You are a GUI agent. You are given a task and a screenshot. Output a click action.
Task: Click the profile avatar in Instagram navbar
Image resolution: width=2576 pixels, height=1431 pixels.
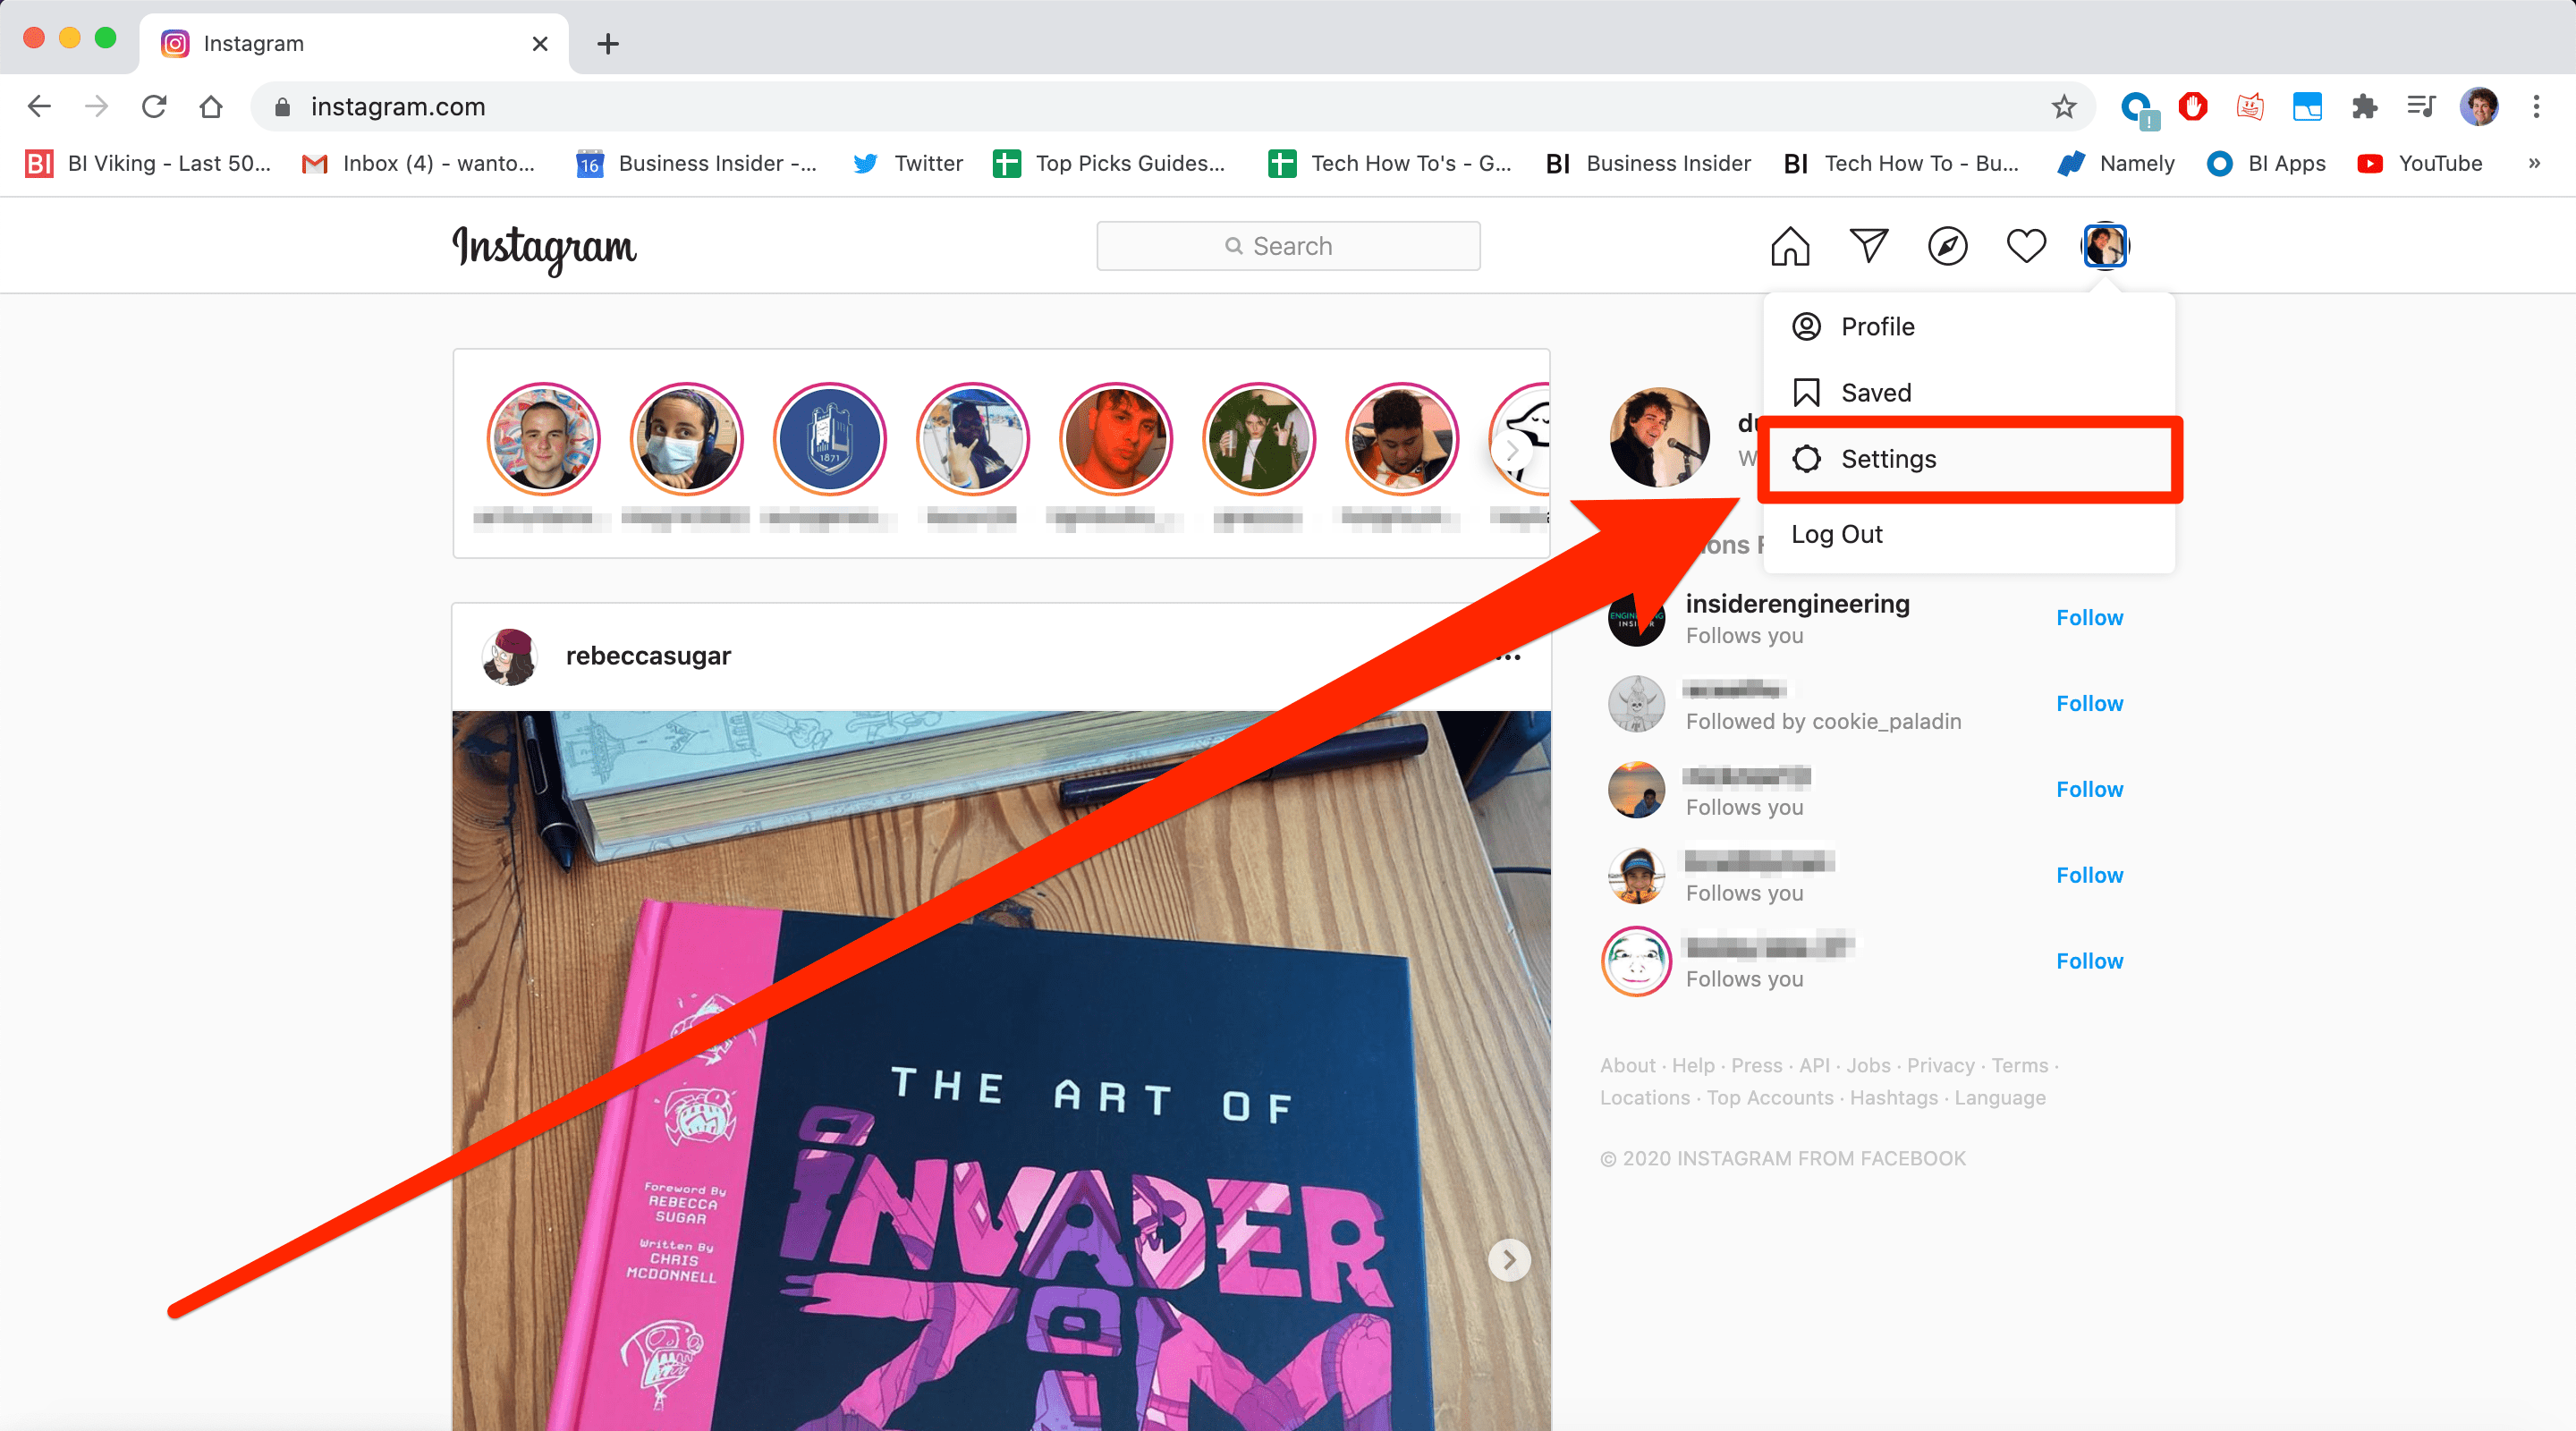tap(2105, 246)
